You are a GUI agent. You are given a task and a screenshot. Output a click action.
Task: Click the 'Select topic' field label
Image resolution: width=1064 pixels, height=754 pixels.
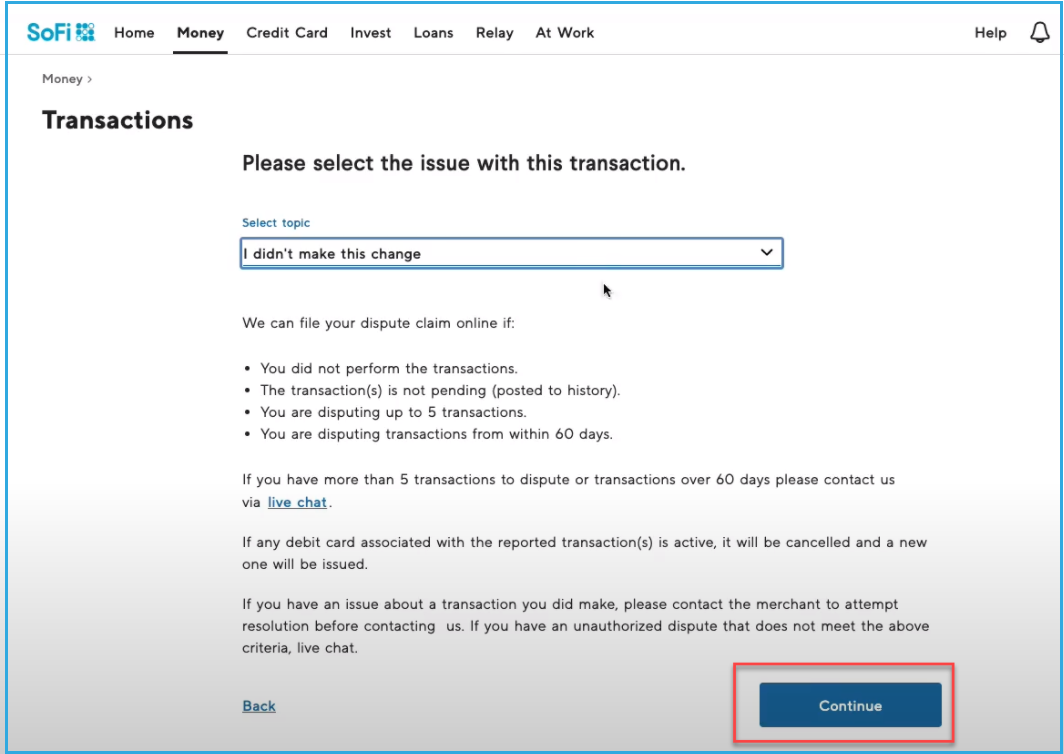click(276, 223)
